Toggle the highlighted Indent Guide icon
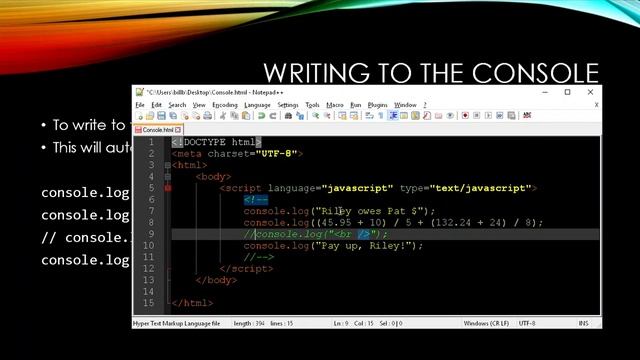The image size is (640, 360). tap(393, 116)
